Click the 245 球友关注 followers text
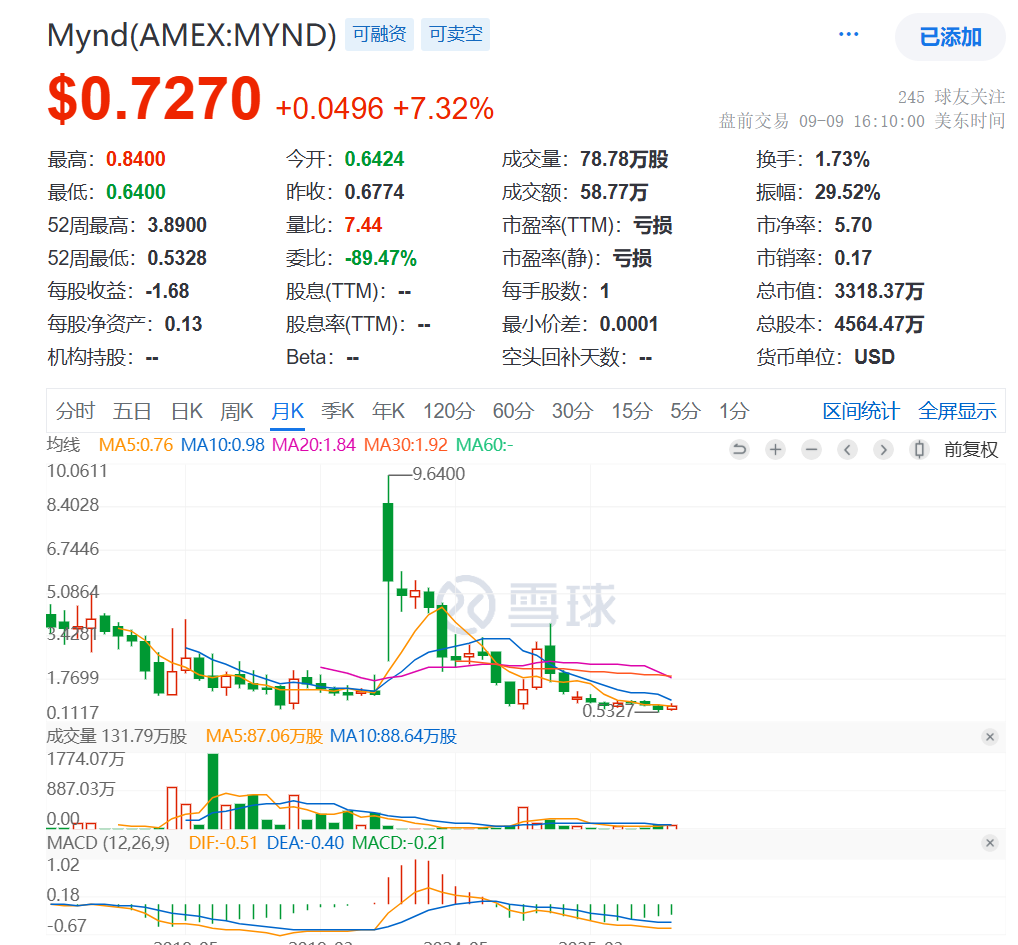The image size is (1018, 945). pyautogui.click(x=952, y=97)
